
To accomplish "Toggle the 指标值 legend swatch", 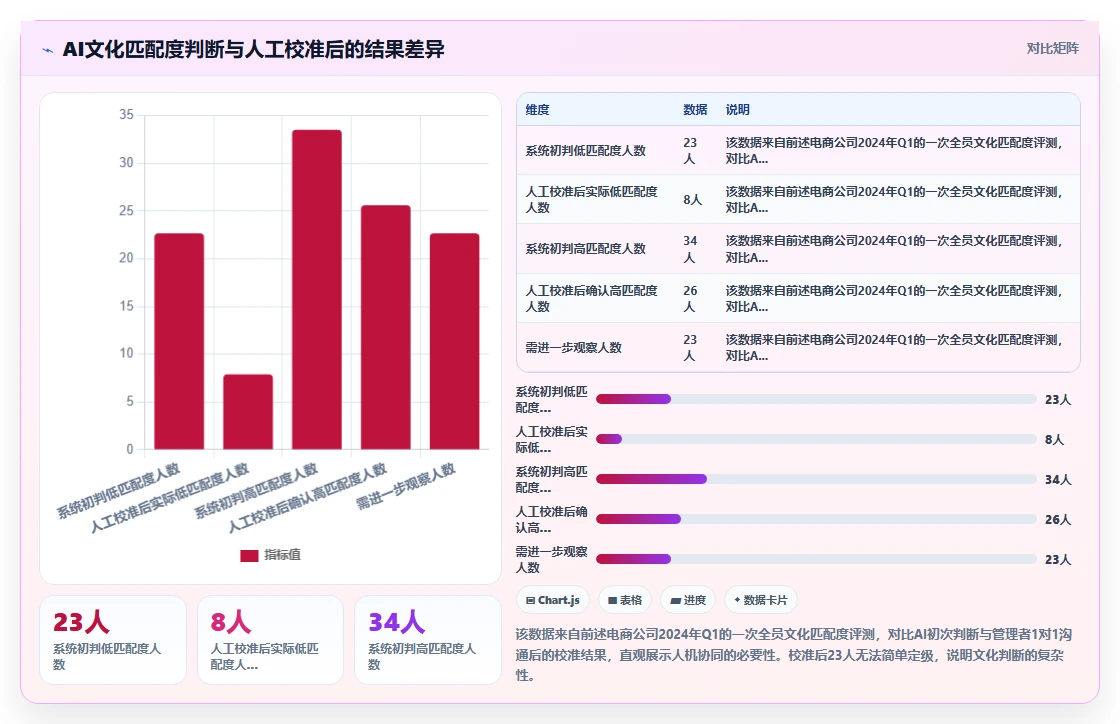I will [249, 555].
